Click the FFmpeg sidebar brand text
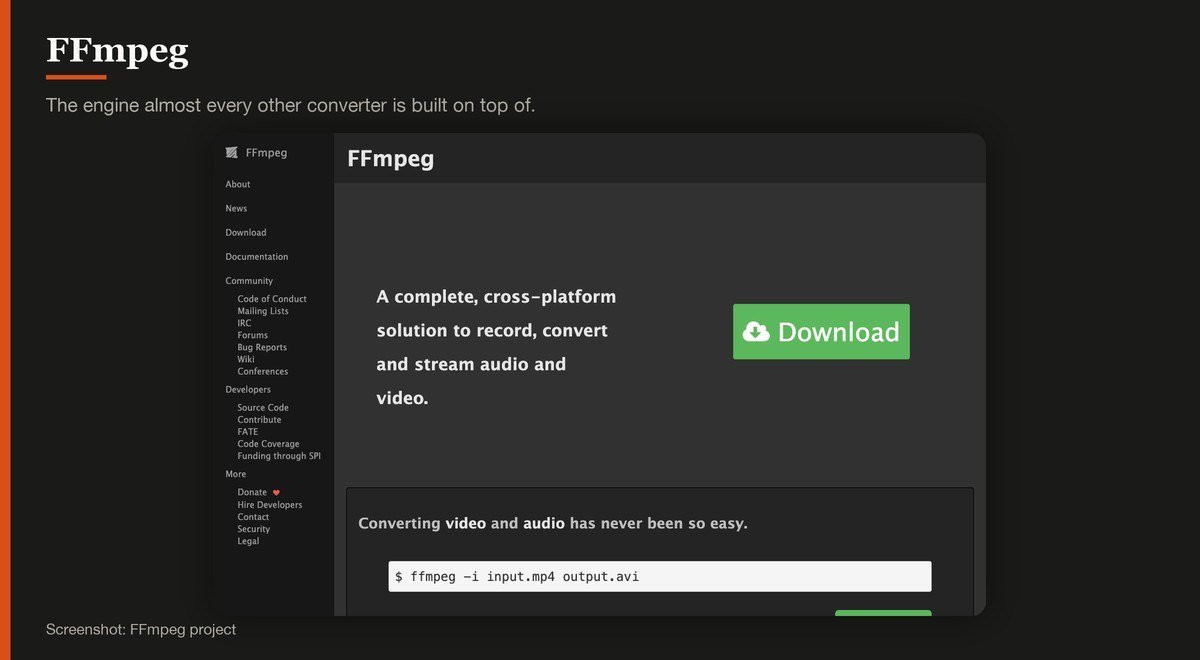 266,153
